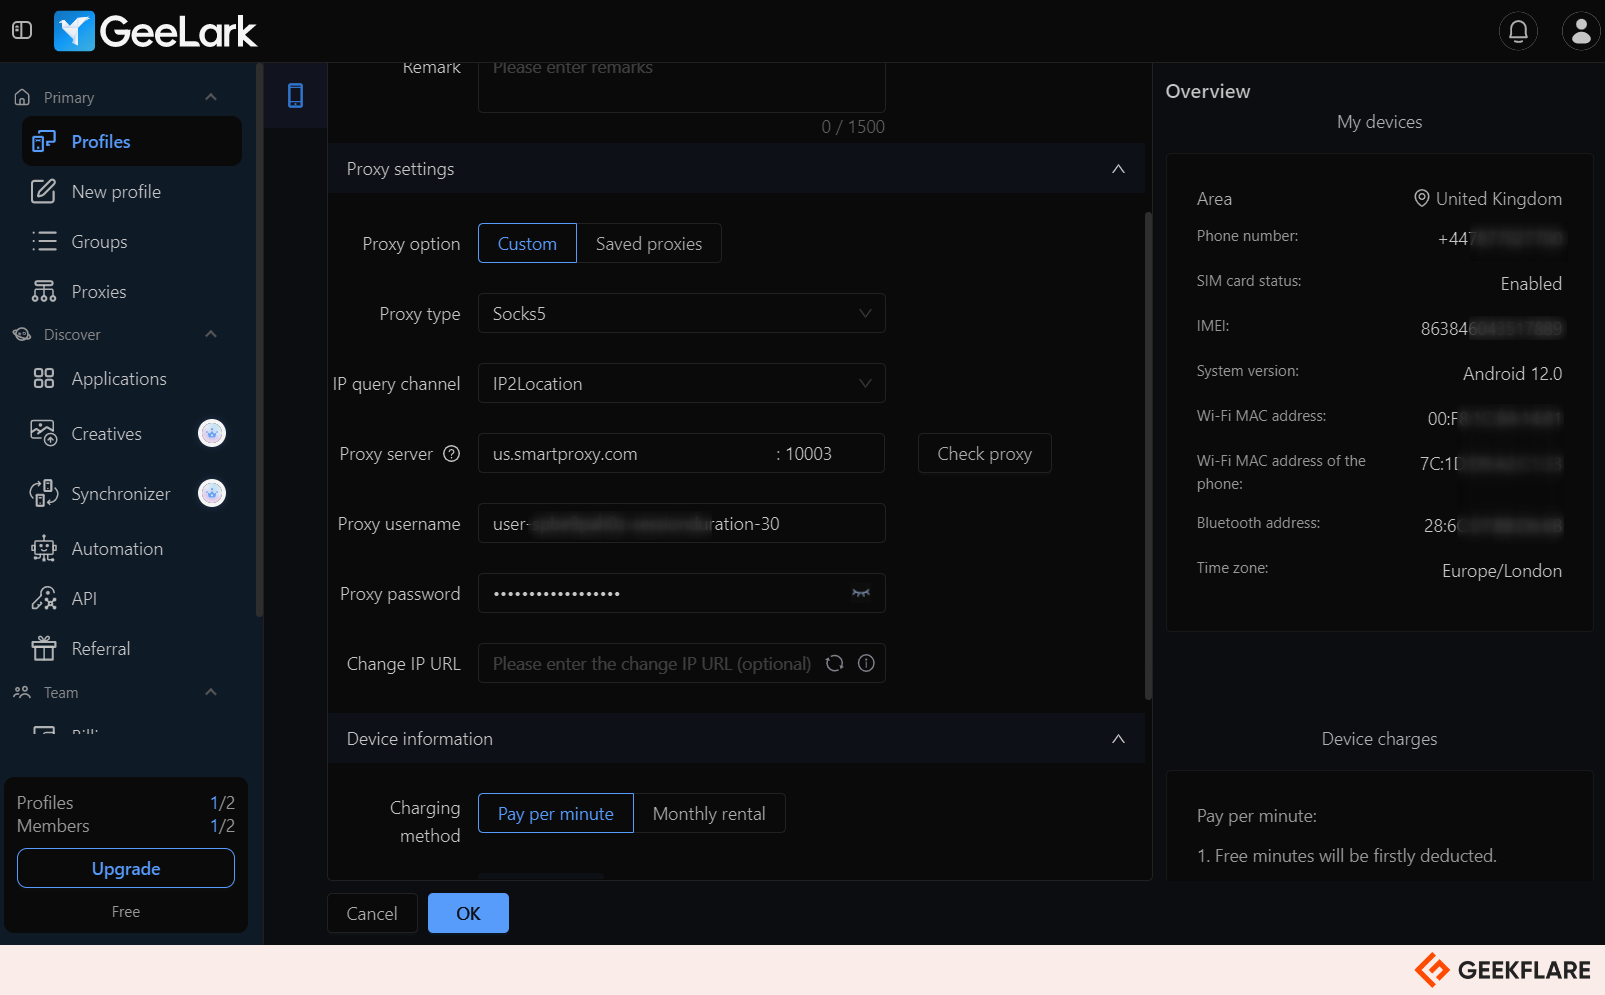
Task: Open API sidebar icon
Action: 44,598
